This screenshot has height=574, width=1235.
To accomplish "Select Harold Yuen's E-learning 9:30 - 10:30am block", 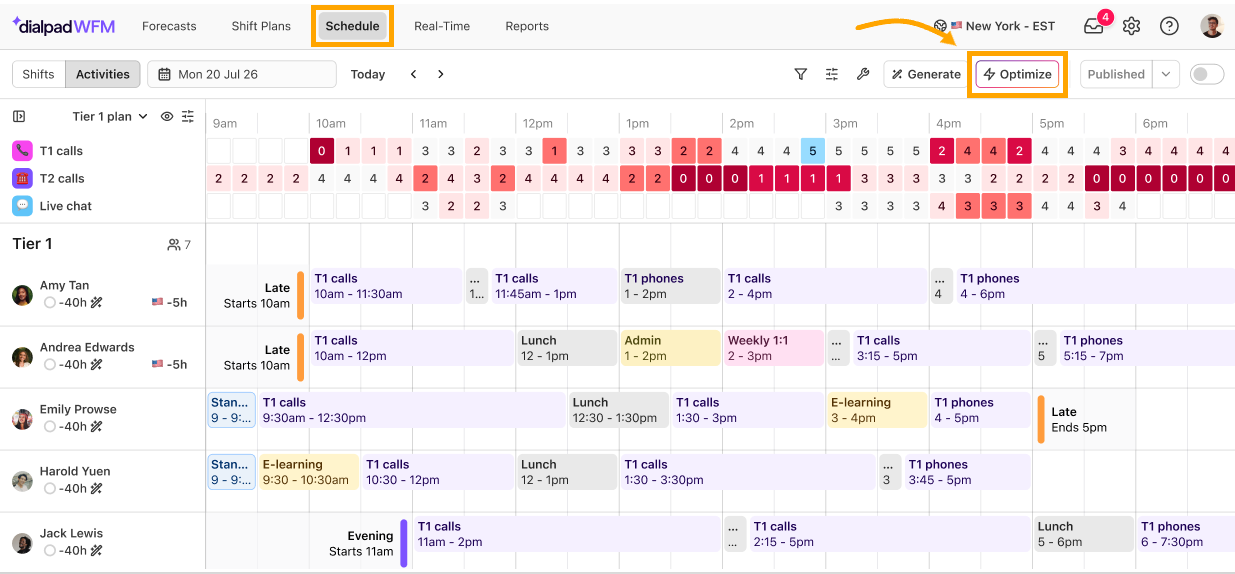I will click(309, 472).
